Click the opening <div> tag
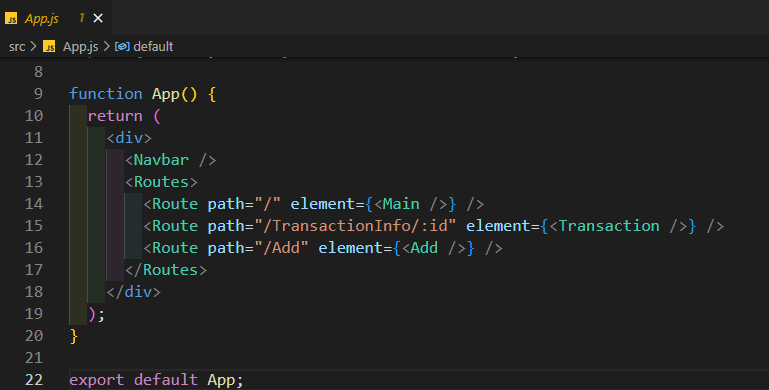The image size is (769, 390). coord(129,138)
